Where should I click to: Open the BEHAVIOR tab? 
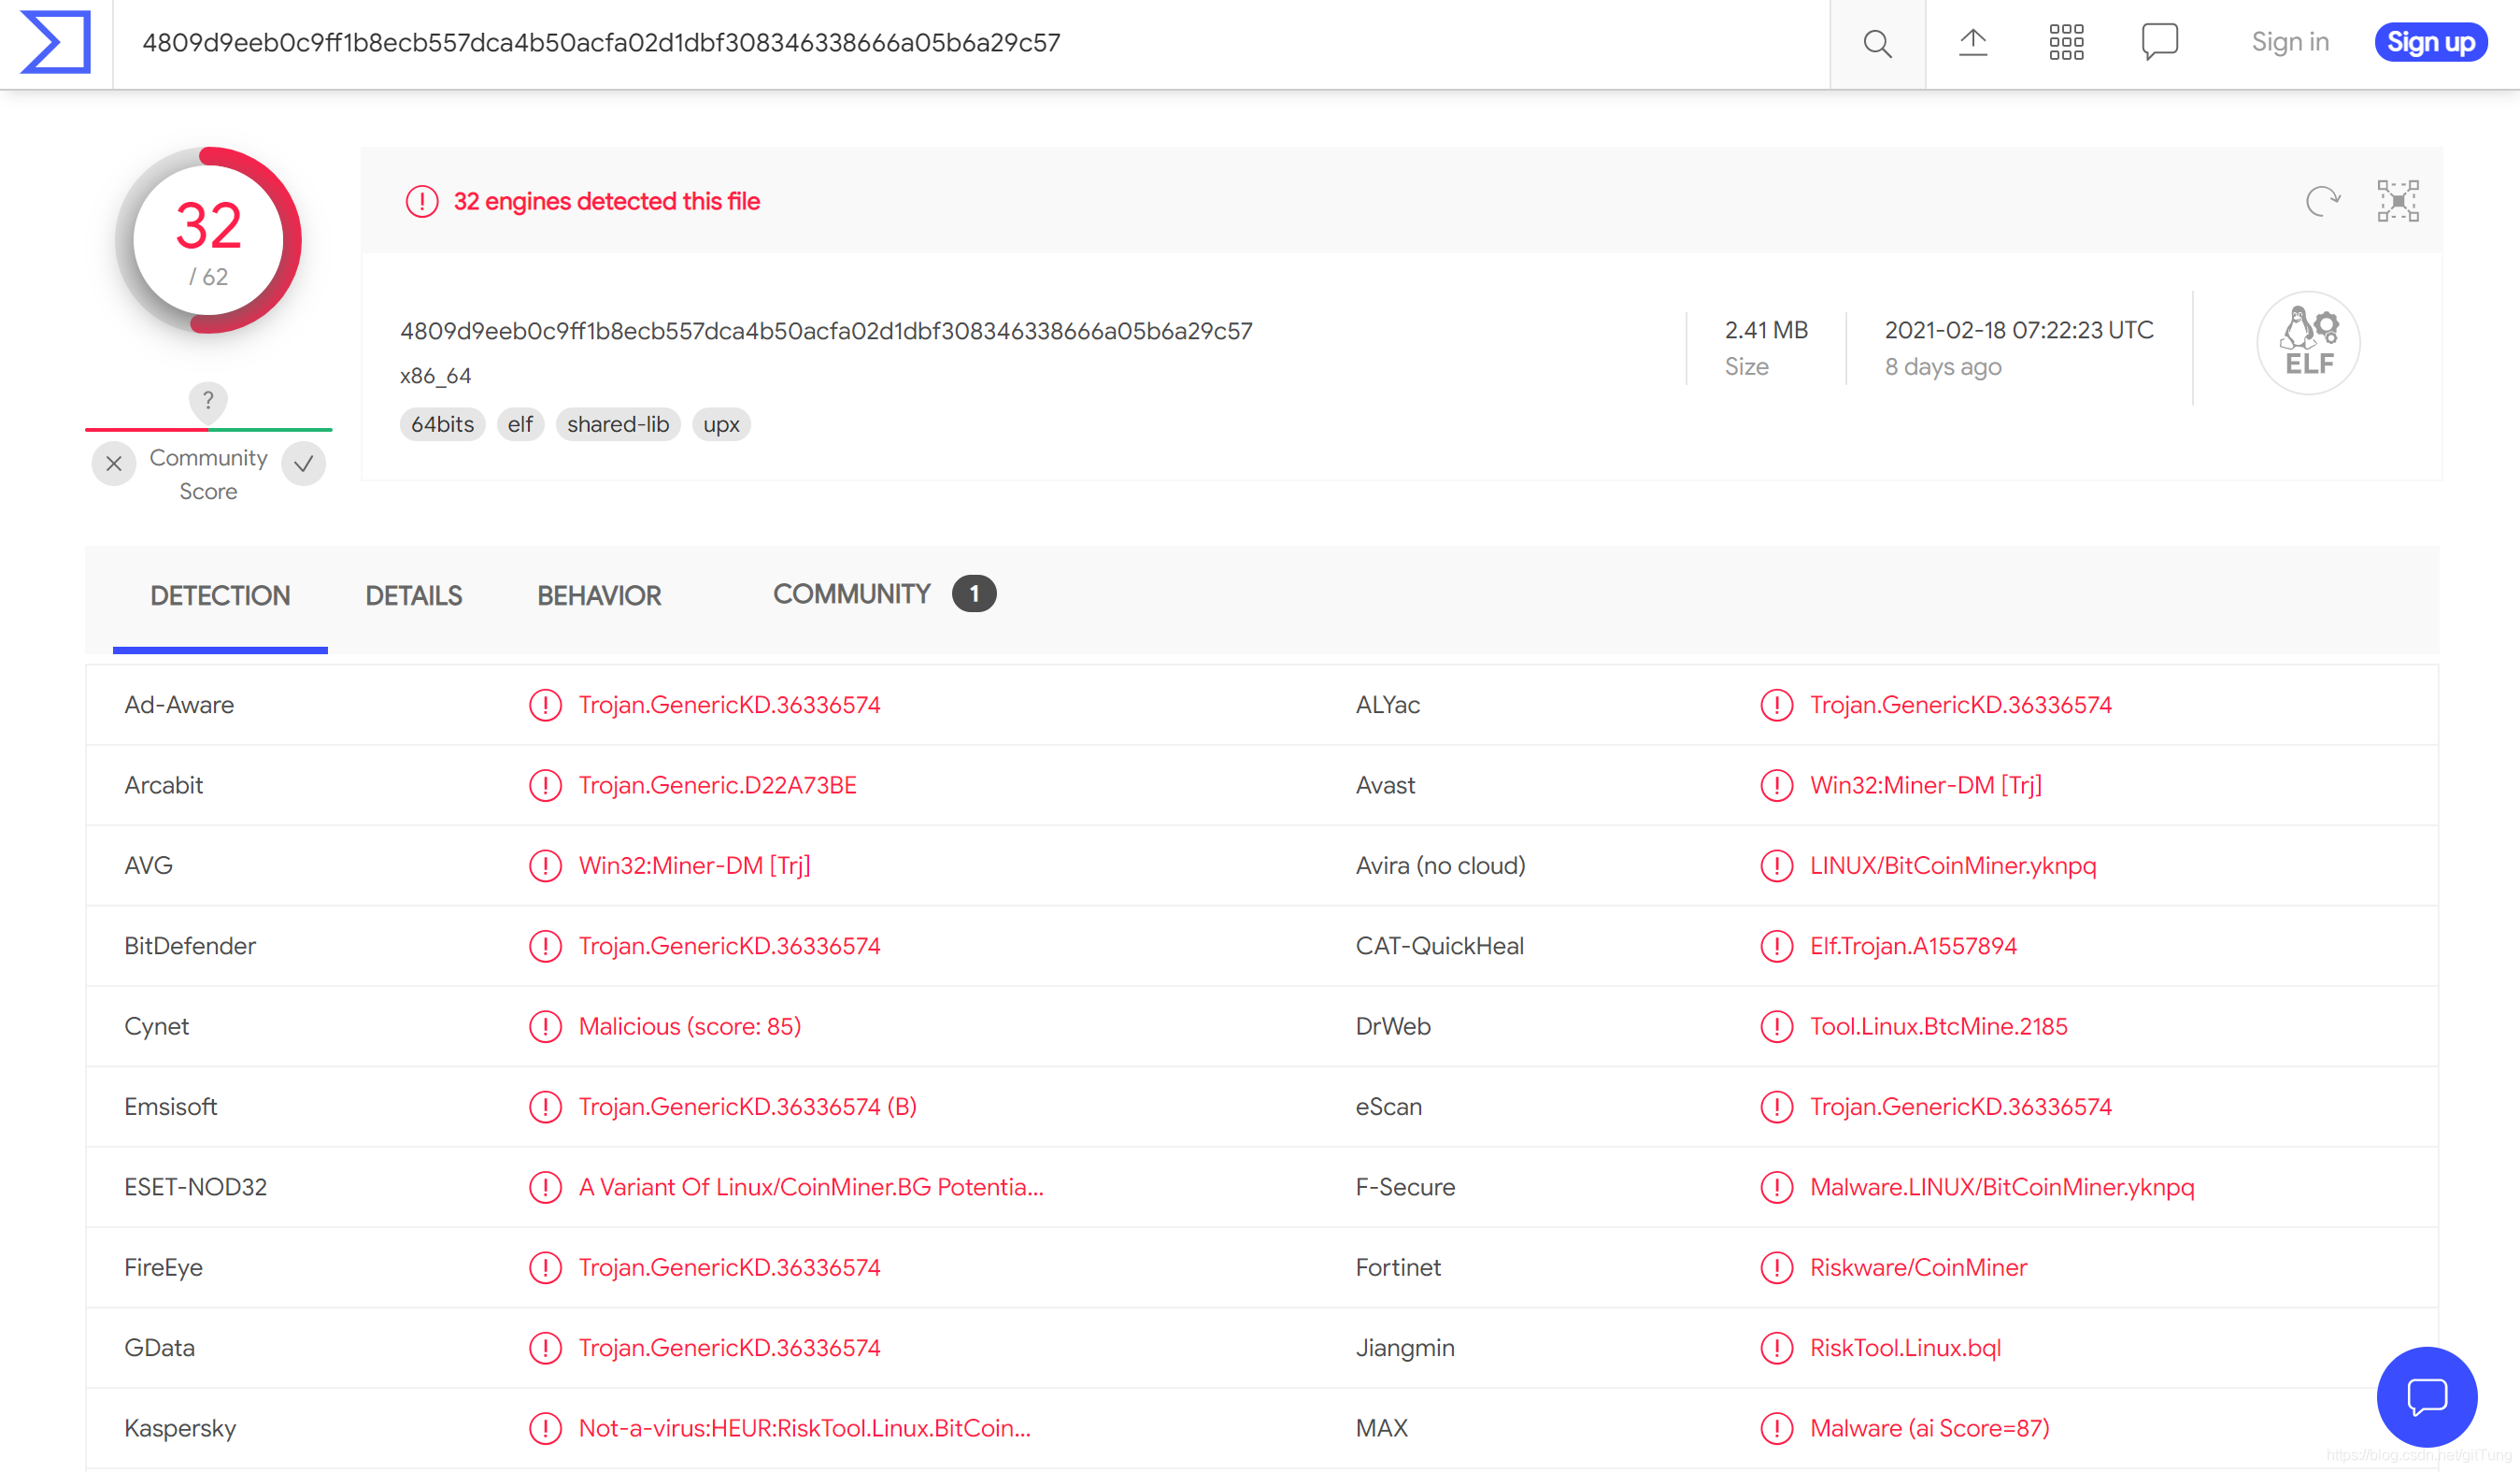[x=599, y=596]
